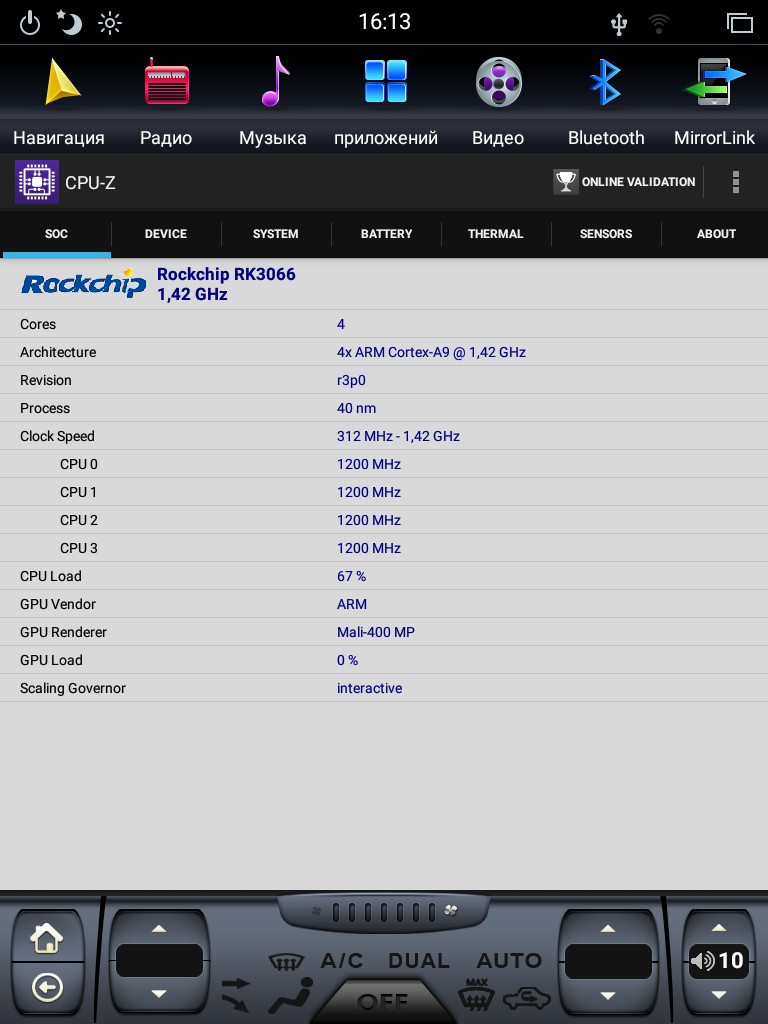Tap the Back arrow button
This screenshot has height=1024, width=768.
click(x=47, y=987)
